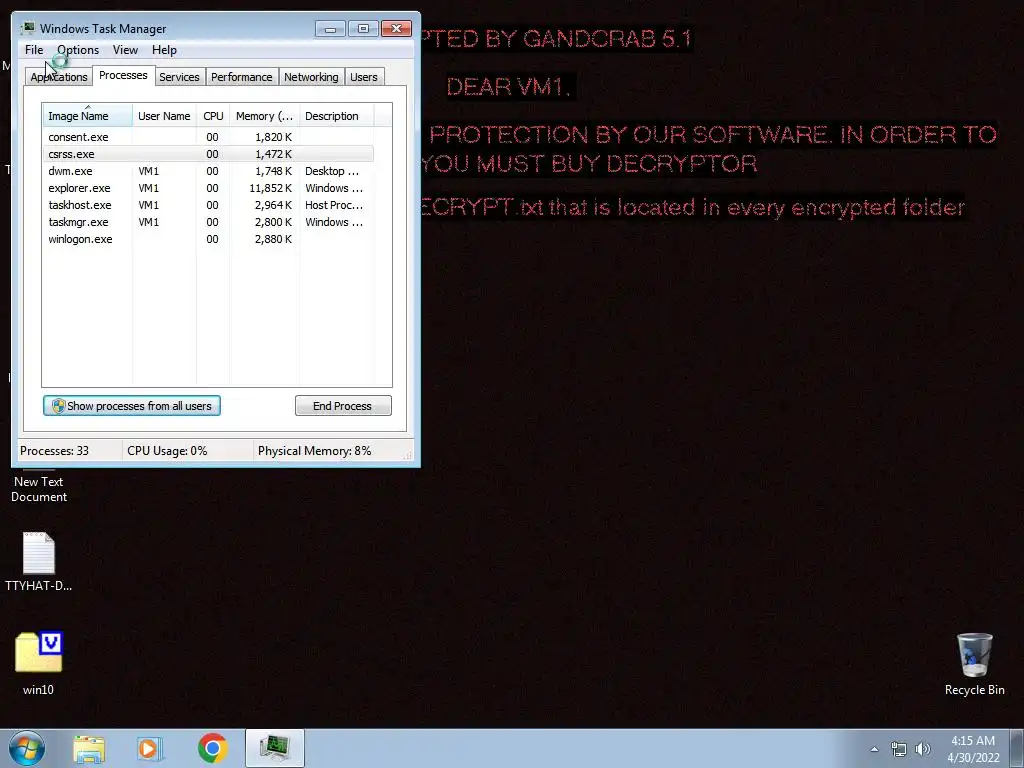The width and height of the screenshot is (1024, 768).
Task: Select the taskmgr.exe process
Action: coord(208,222)
